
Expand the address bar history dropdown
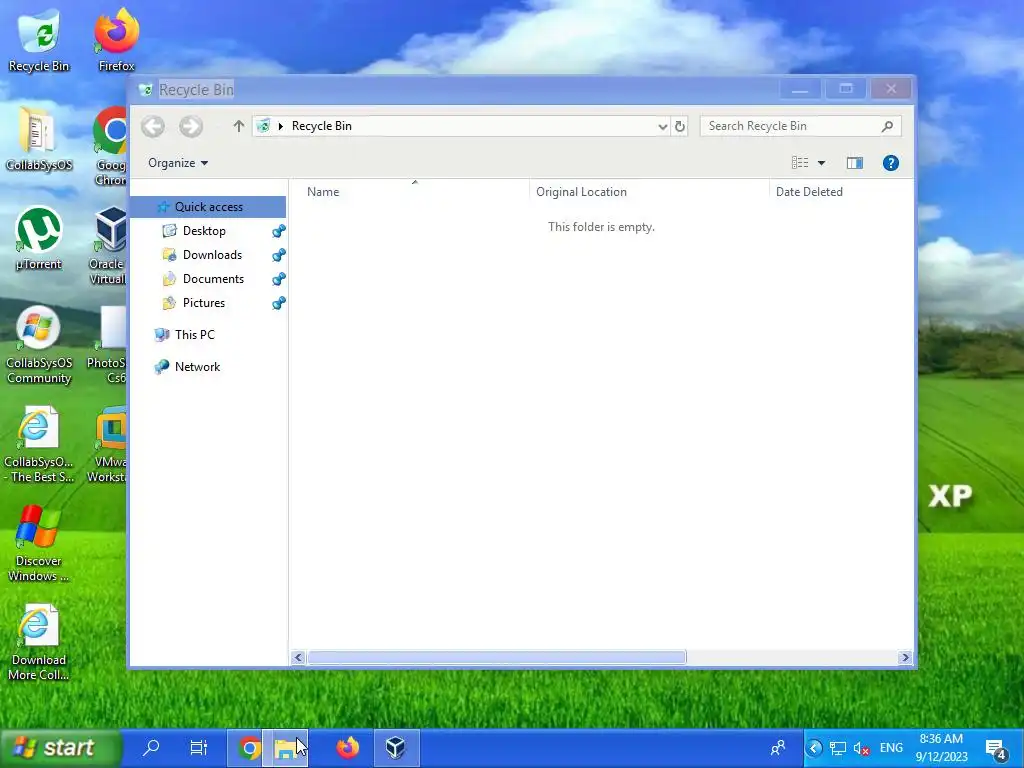coord(663,126)
